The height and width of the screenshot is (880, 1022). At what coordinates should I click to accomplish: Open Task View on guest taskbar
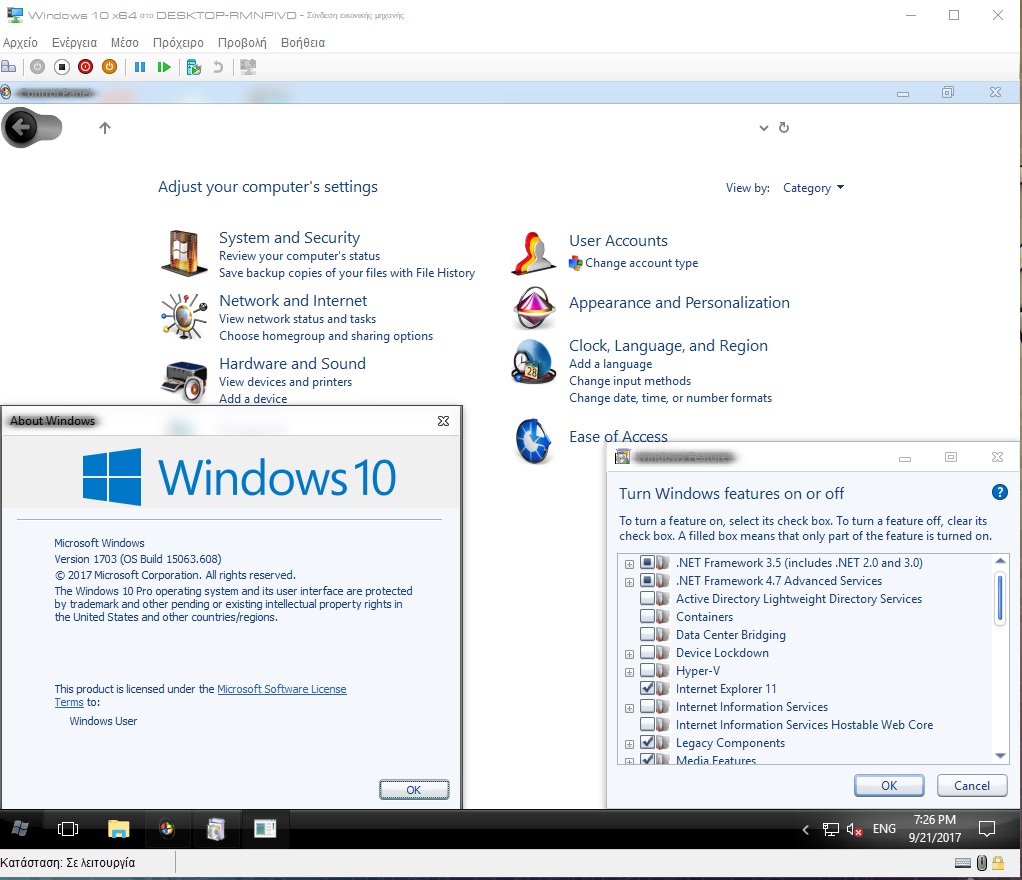click(68, 829)
